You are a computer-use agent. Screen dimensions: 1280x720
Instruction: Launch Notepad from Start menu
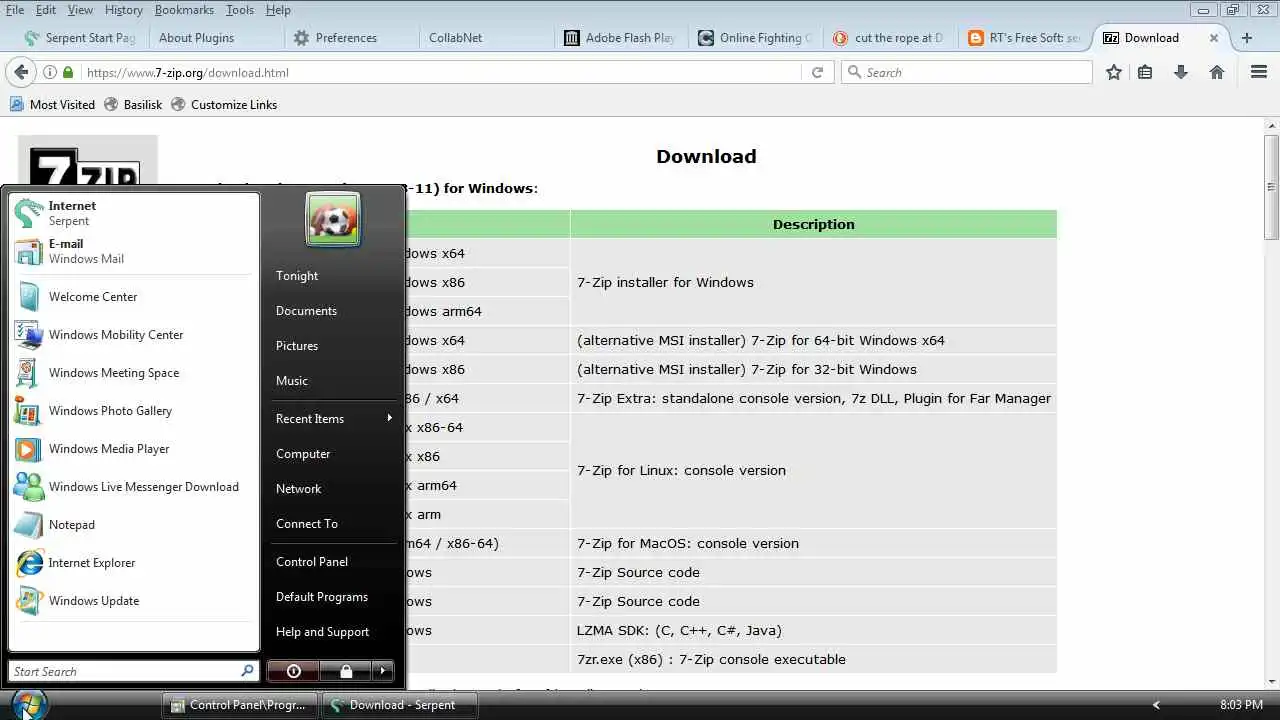(134, 525)
